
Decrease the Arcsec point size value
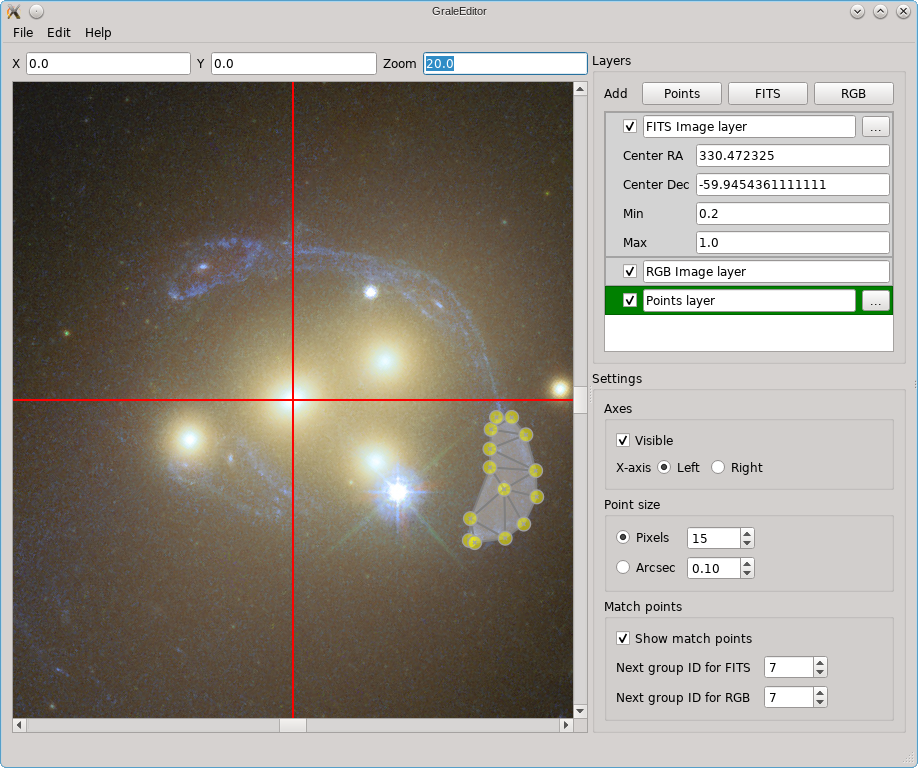point(746,573)
